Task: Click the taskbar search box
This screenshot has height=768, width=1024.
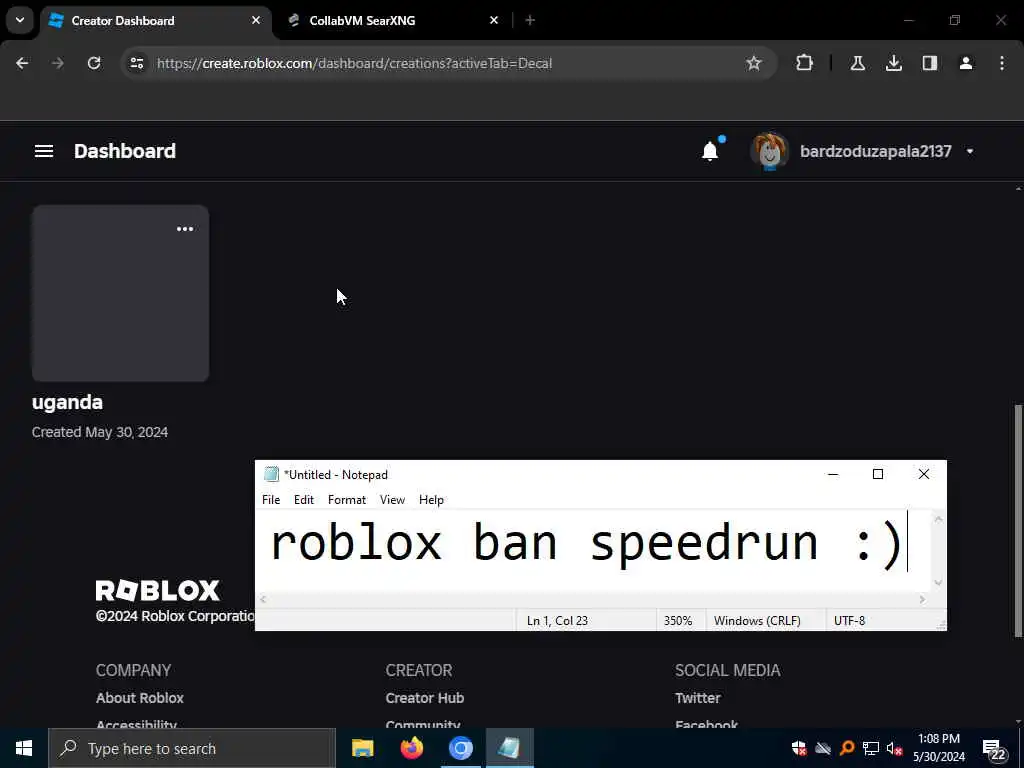Action: (x=192, y=748)
